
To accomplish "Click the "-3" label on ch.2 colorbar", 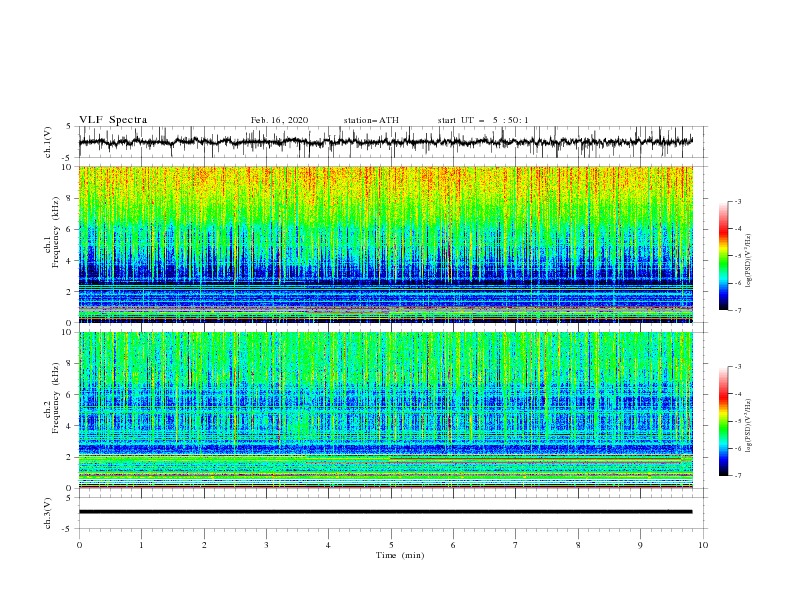I will tap(738, 367).
